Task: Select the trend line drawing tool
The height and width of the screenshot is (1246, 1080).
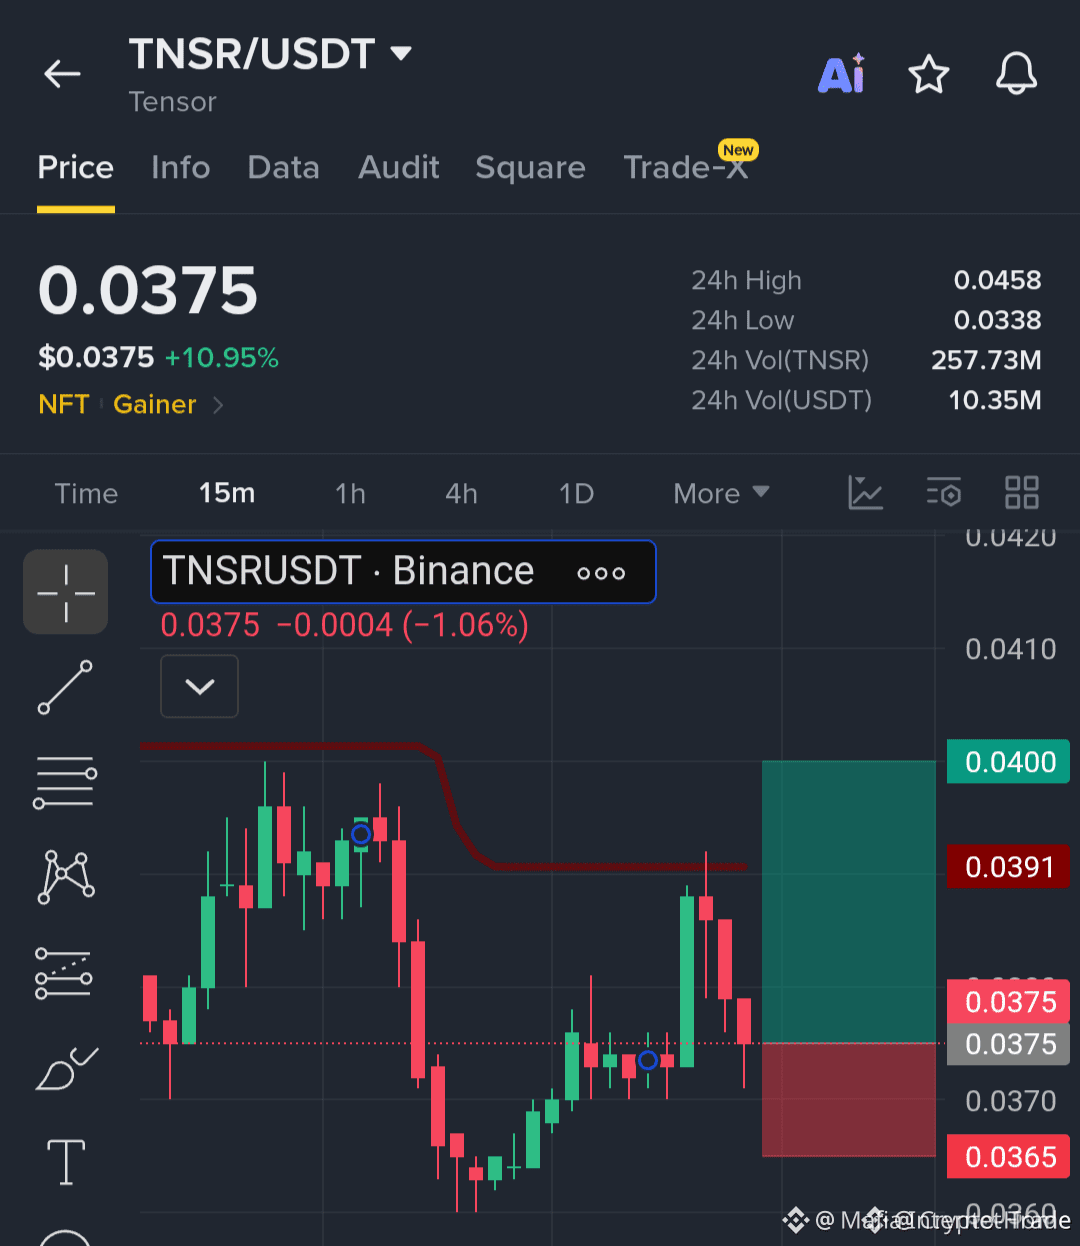Action: [x=66, y=687]
